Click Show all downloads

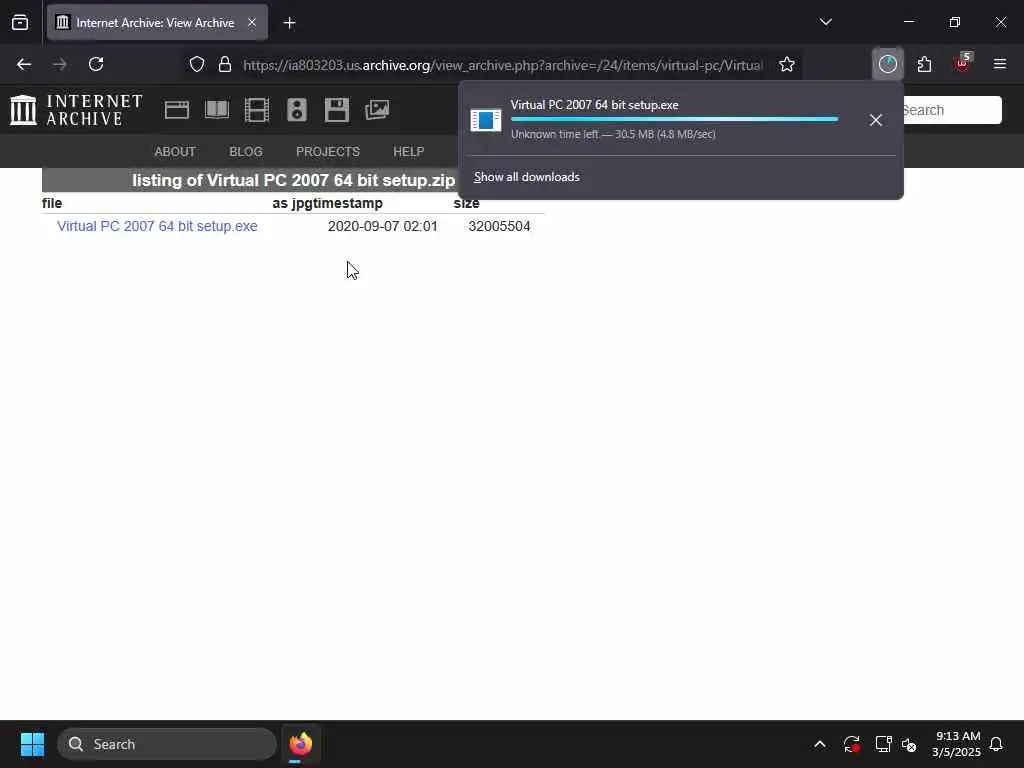(527, 177)
